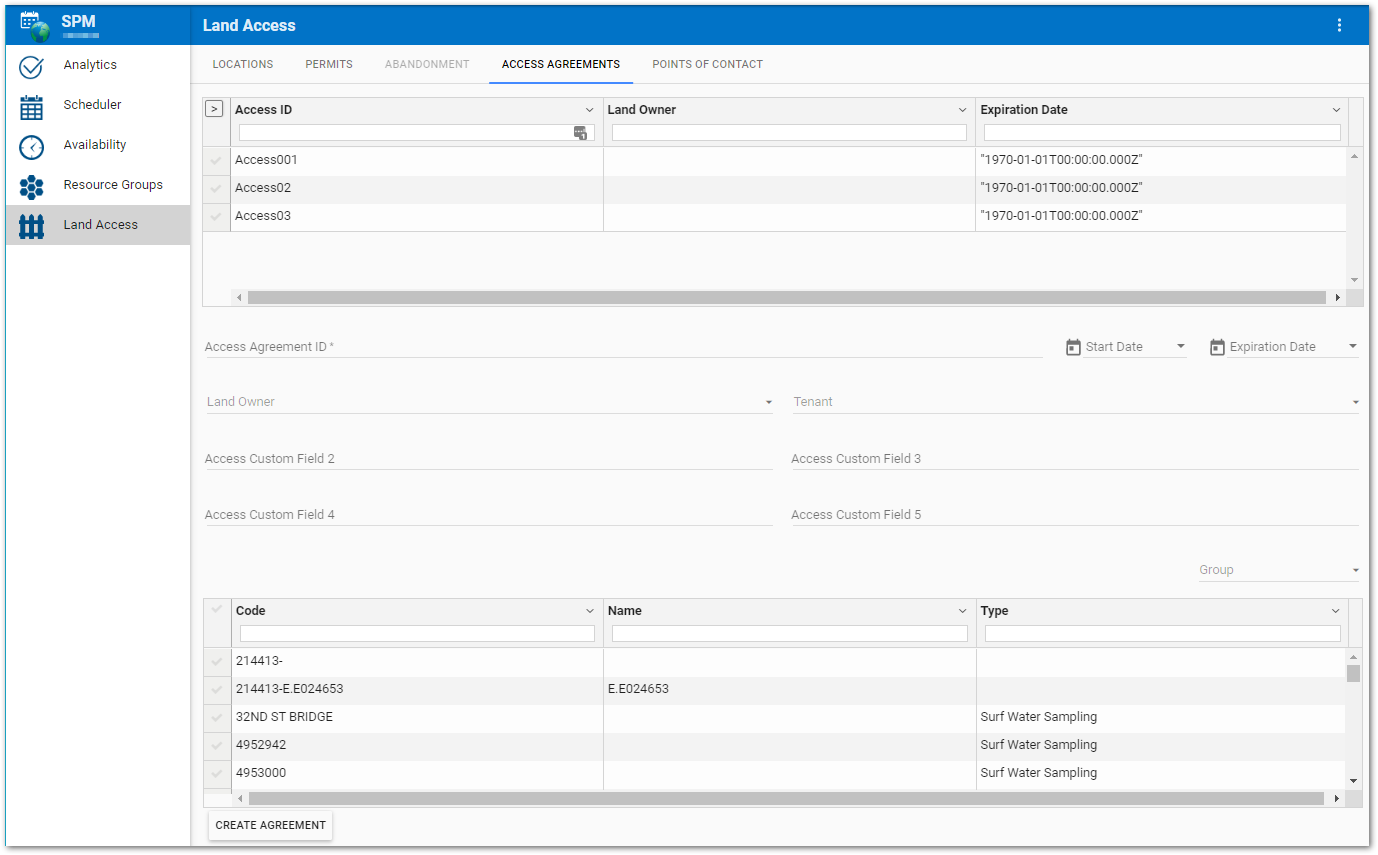Open the three-dot more options menu
Screen dimensions: 1378x855
point(1339,25)
